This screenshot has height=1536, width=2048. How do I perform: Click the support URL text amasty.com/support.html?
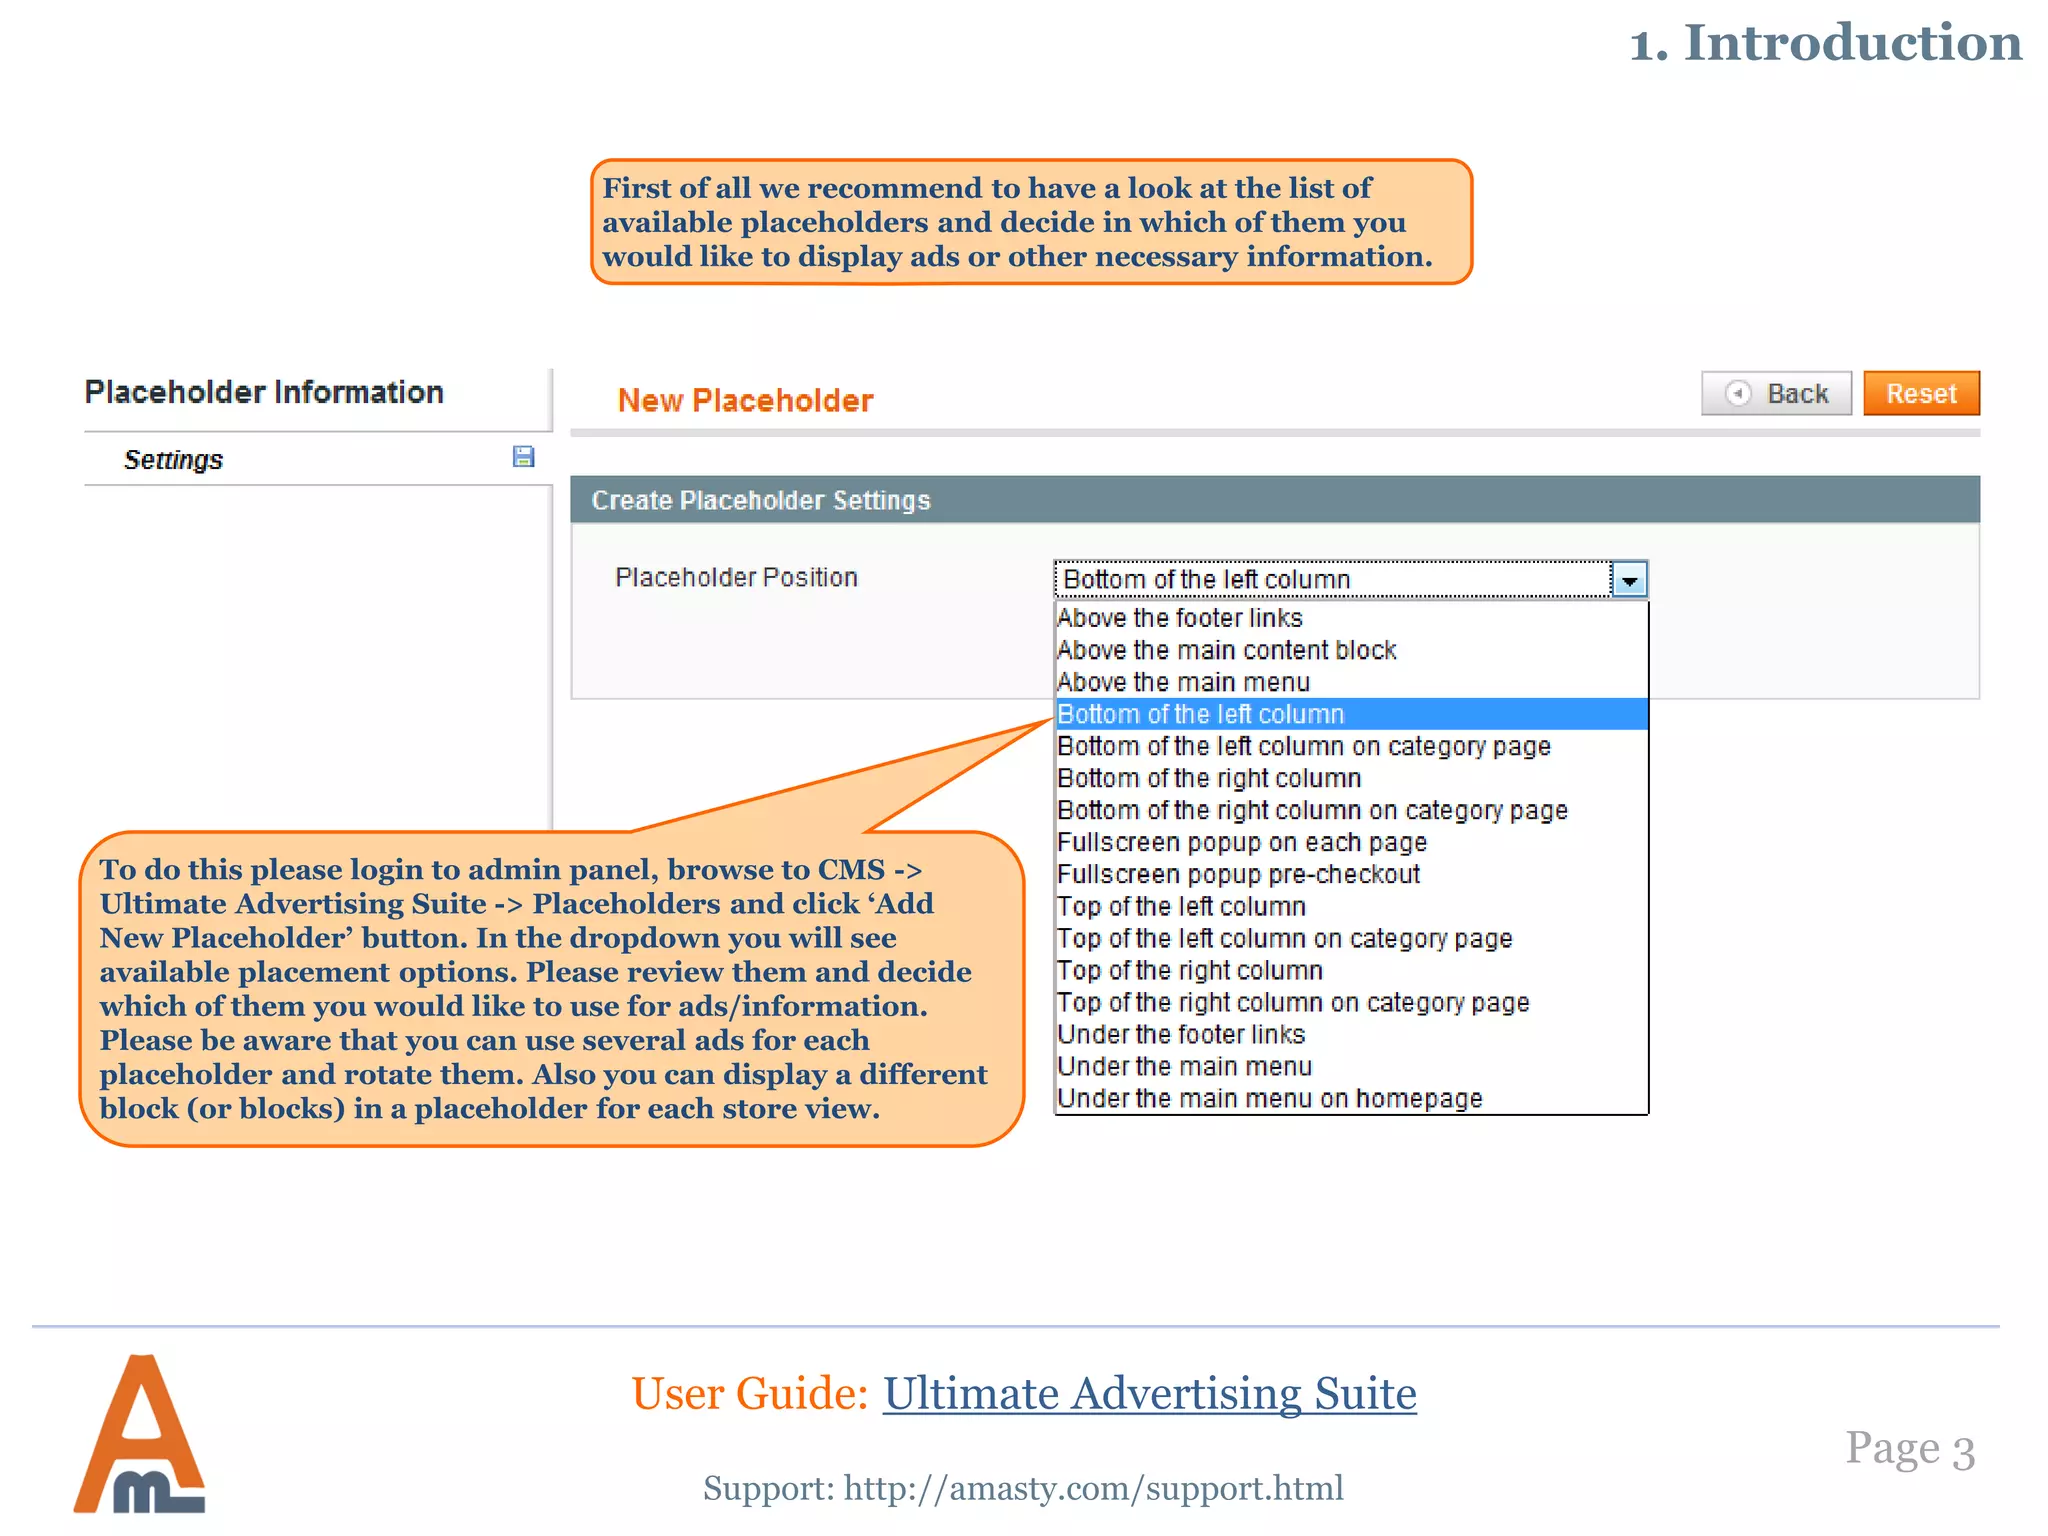pyautogui.click(x=1093, y=1488)
